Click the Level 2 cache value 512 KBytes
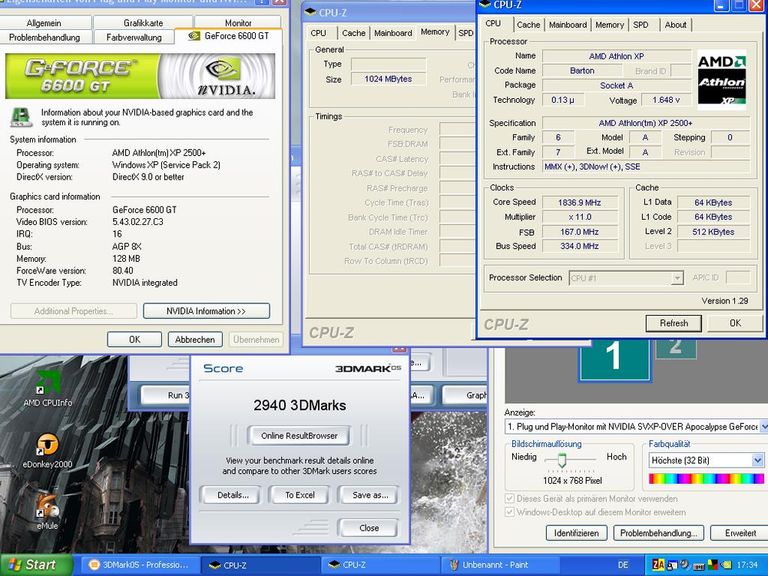Image resolution: width=768 pixels, height=576 pixels. pos(713,232)
